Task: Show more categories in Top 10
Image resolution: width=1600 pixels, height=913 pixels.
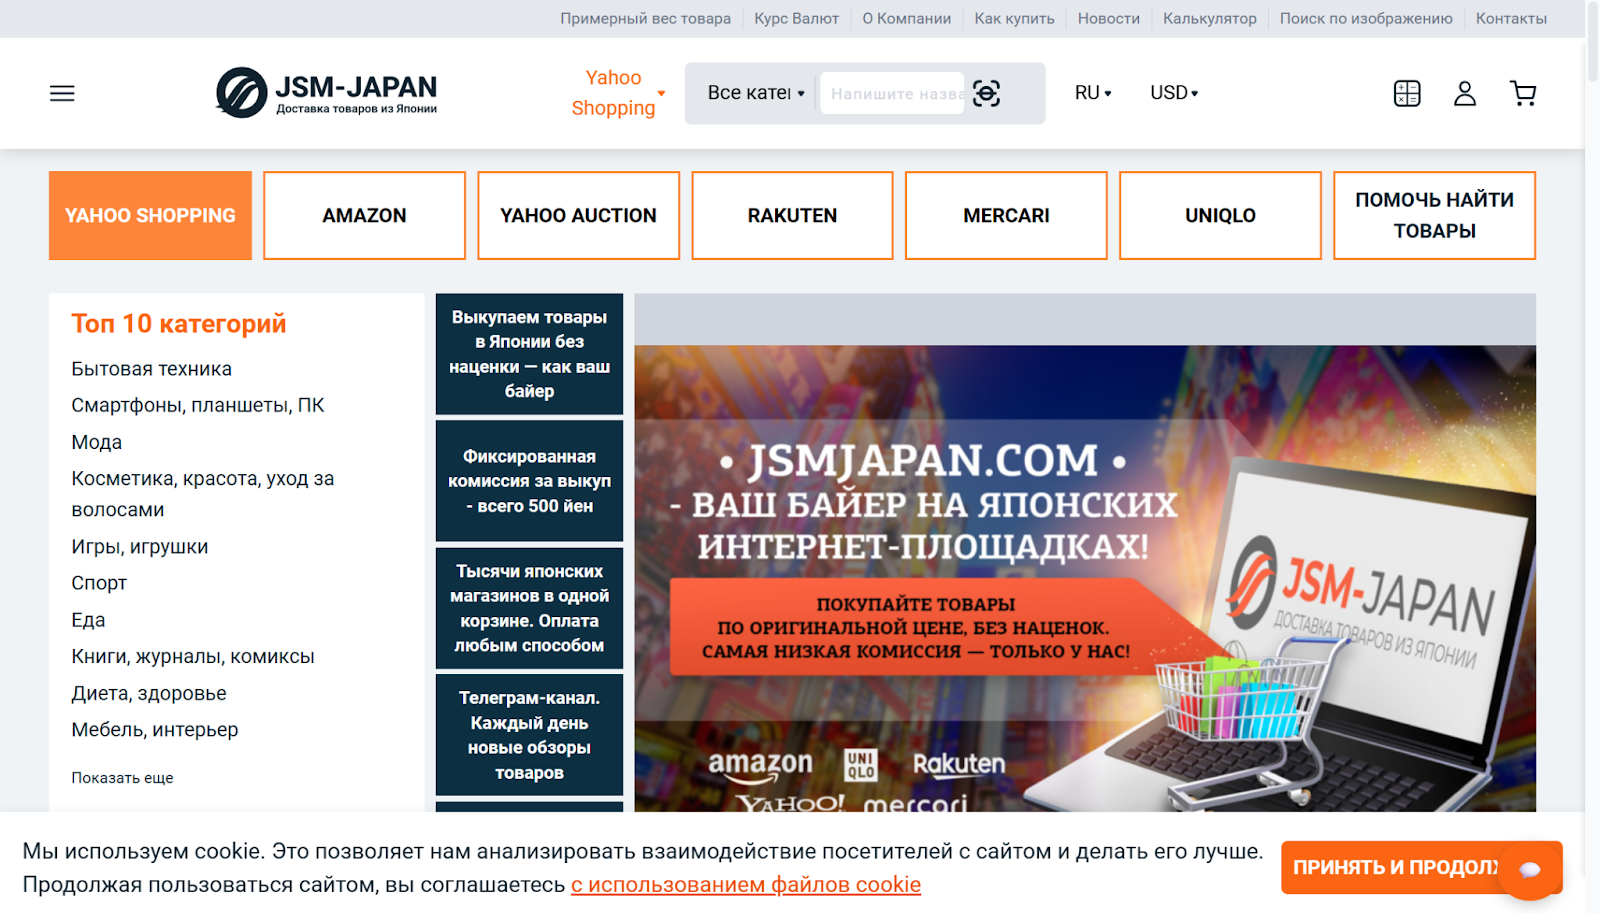Action: (x=122, y=778)
